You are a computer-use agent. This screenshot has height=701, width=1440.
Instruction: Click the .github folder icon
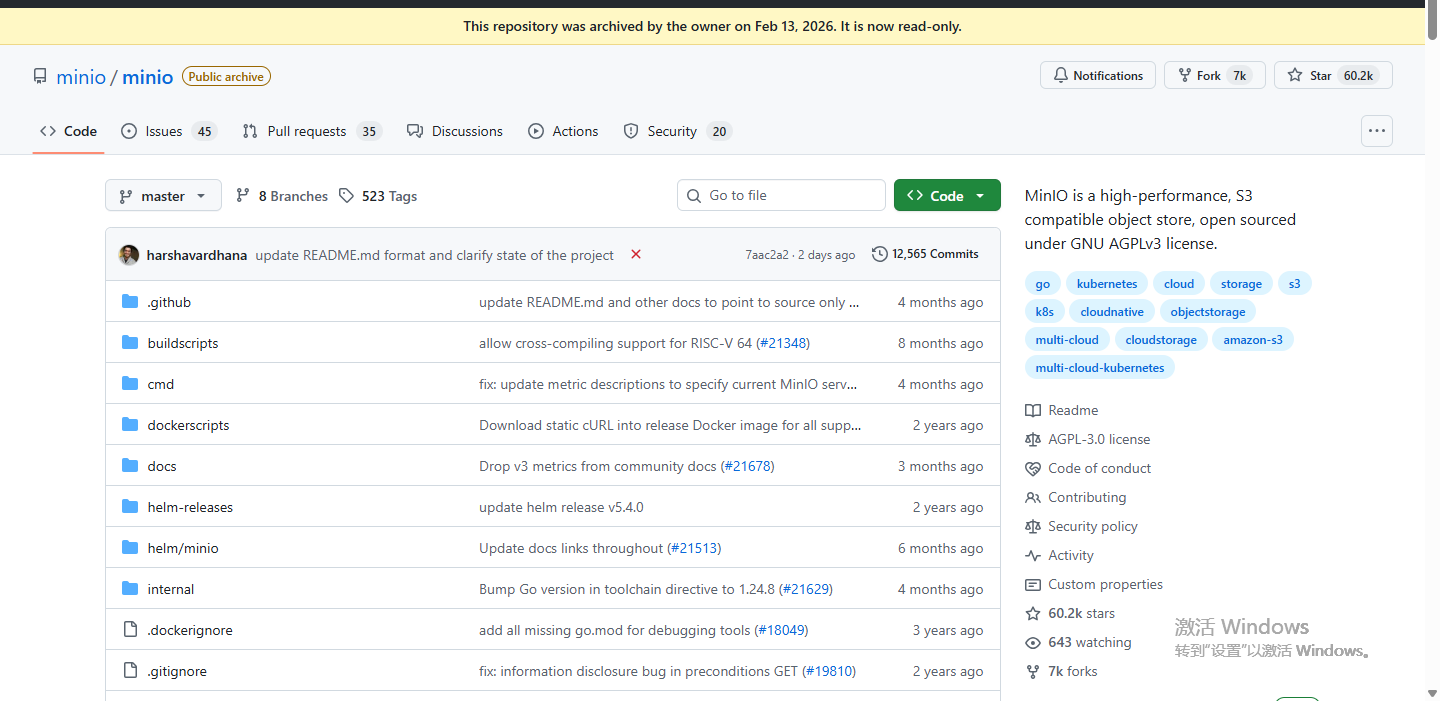130,302
